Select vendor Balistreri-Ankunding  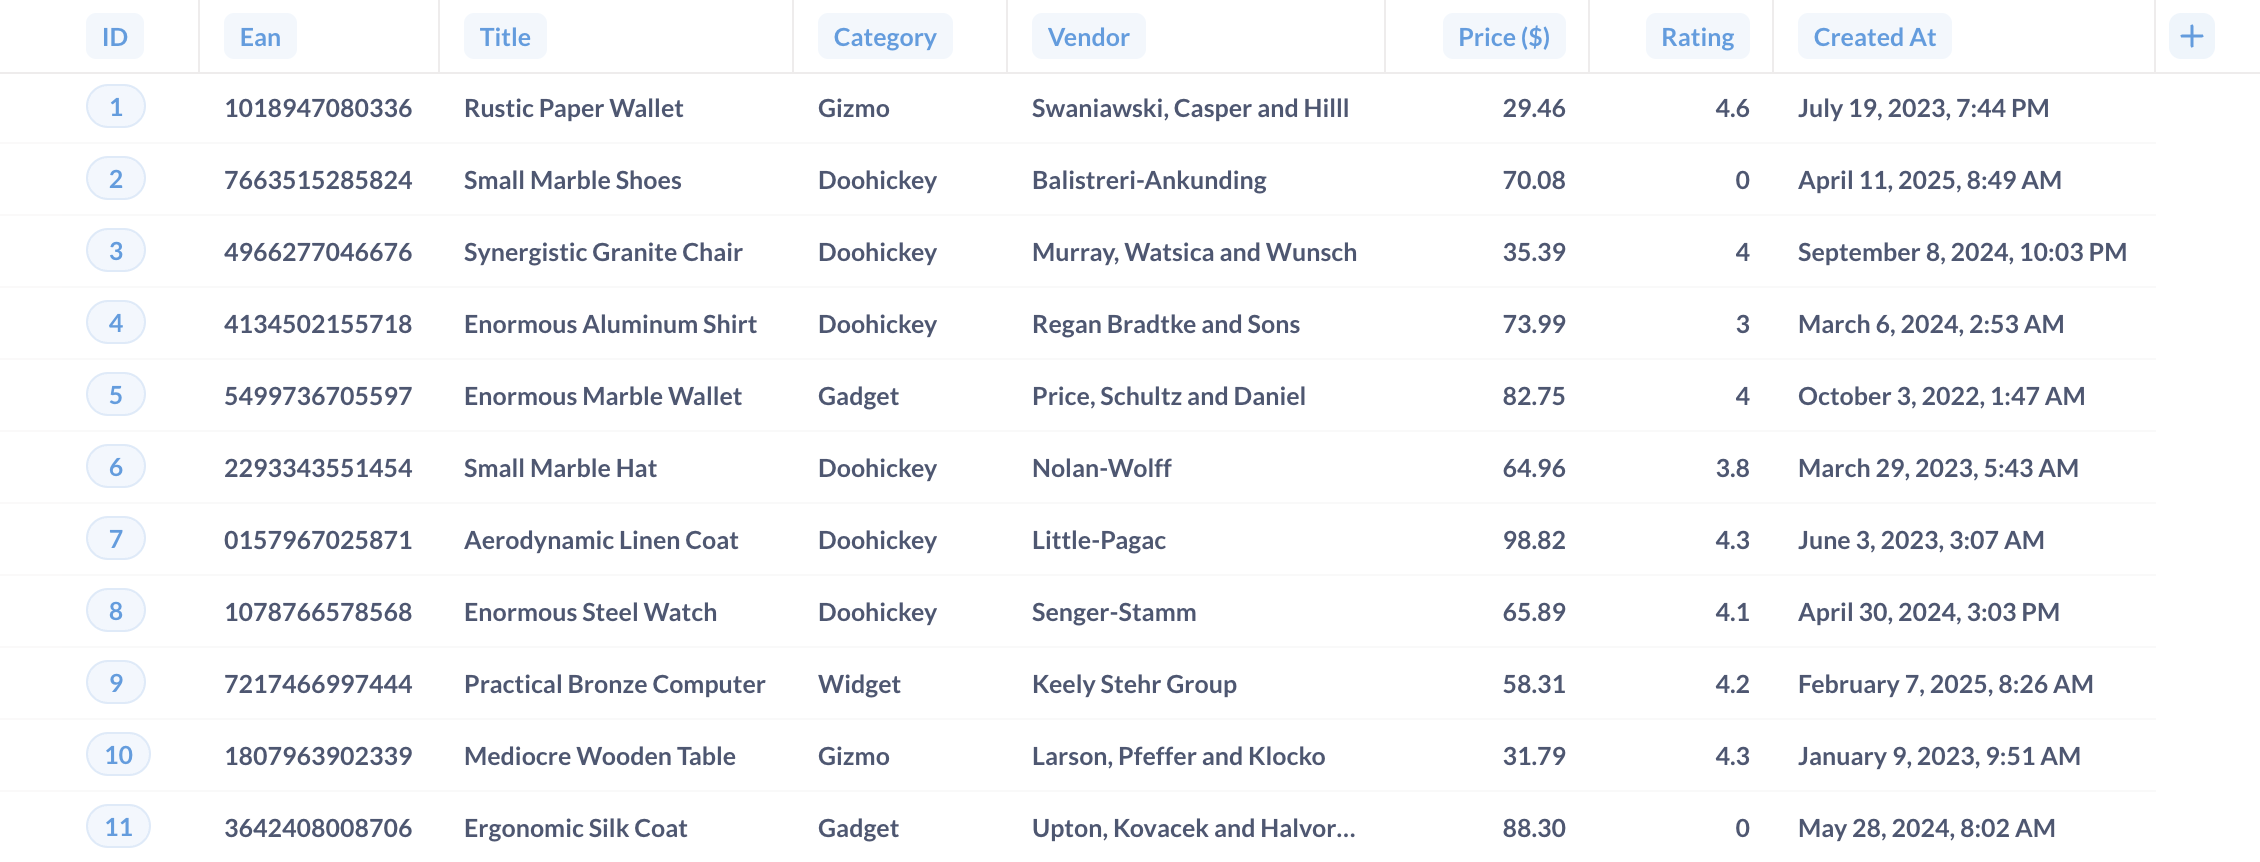tap(1149, 180)
